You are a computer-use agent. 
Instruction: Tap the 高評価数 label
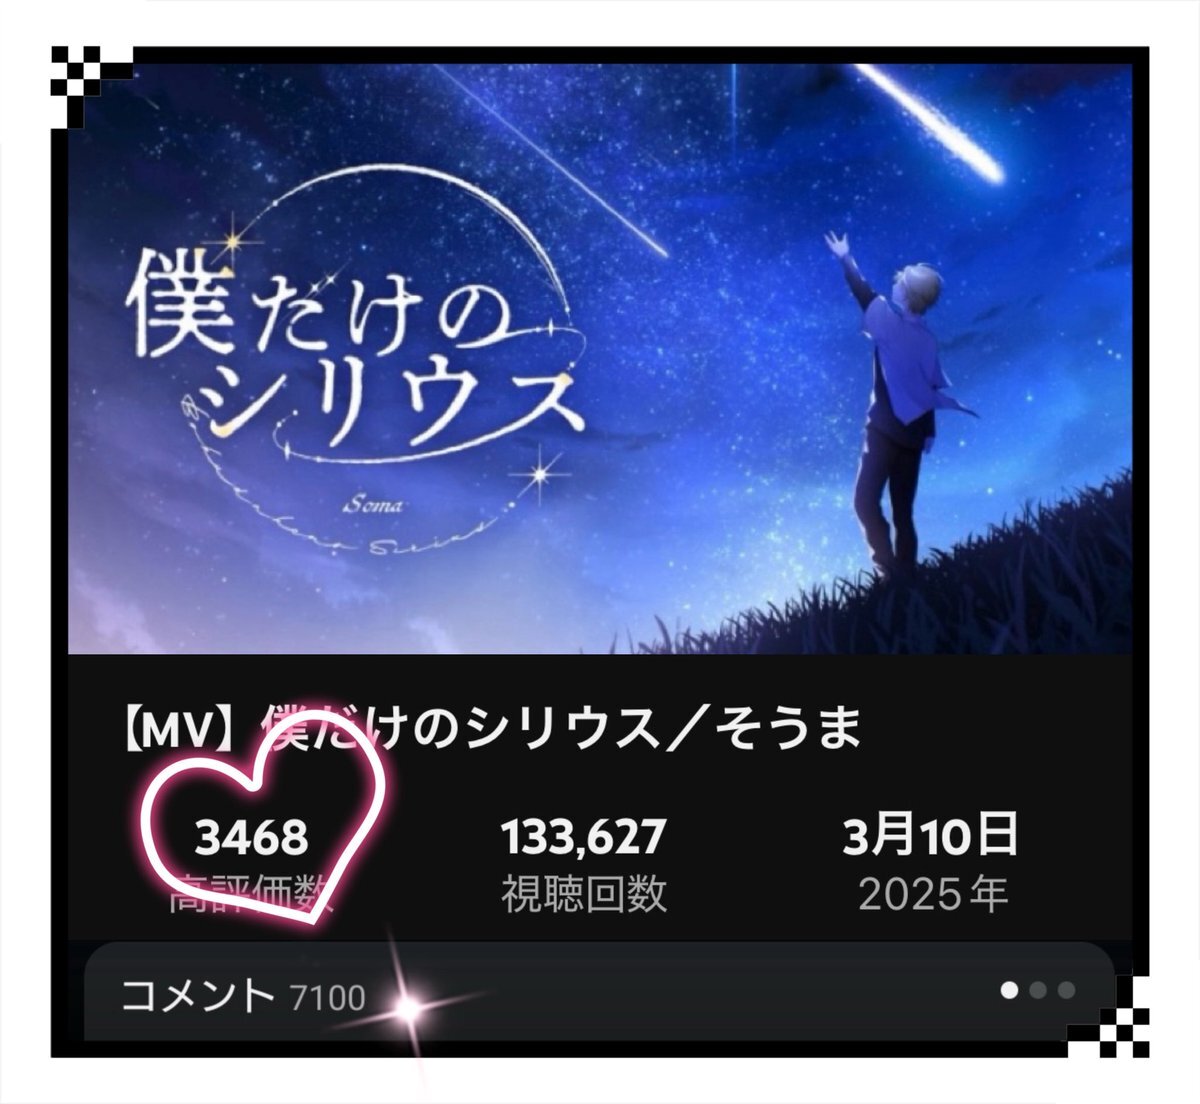[x=251, y=894]
